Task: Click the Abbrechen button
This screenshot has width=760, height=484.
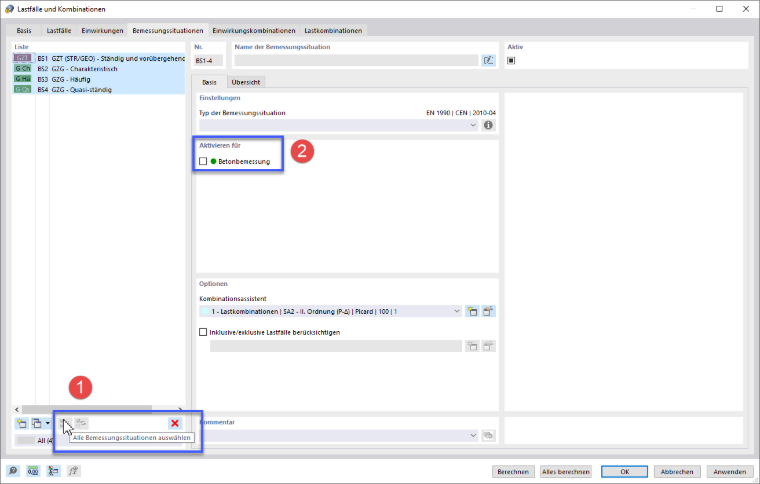Action: (677, 471)
